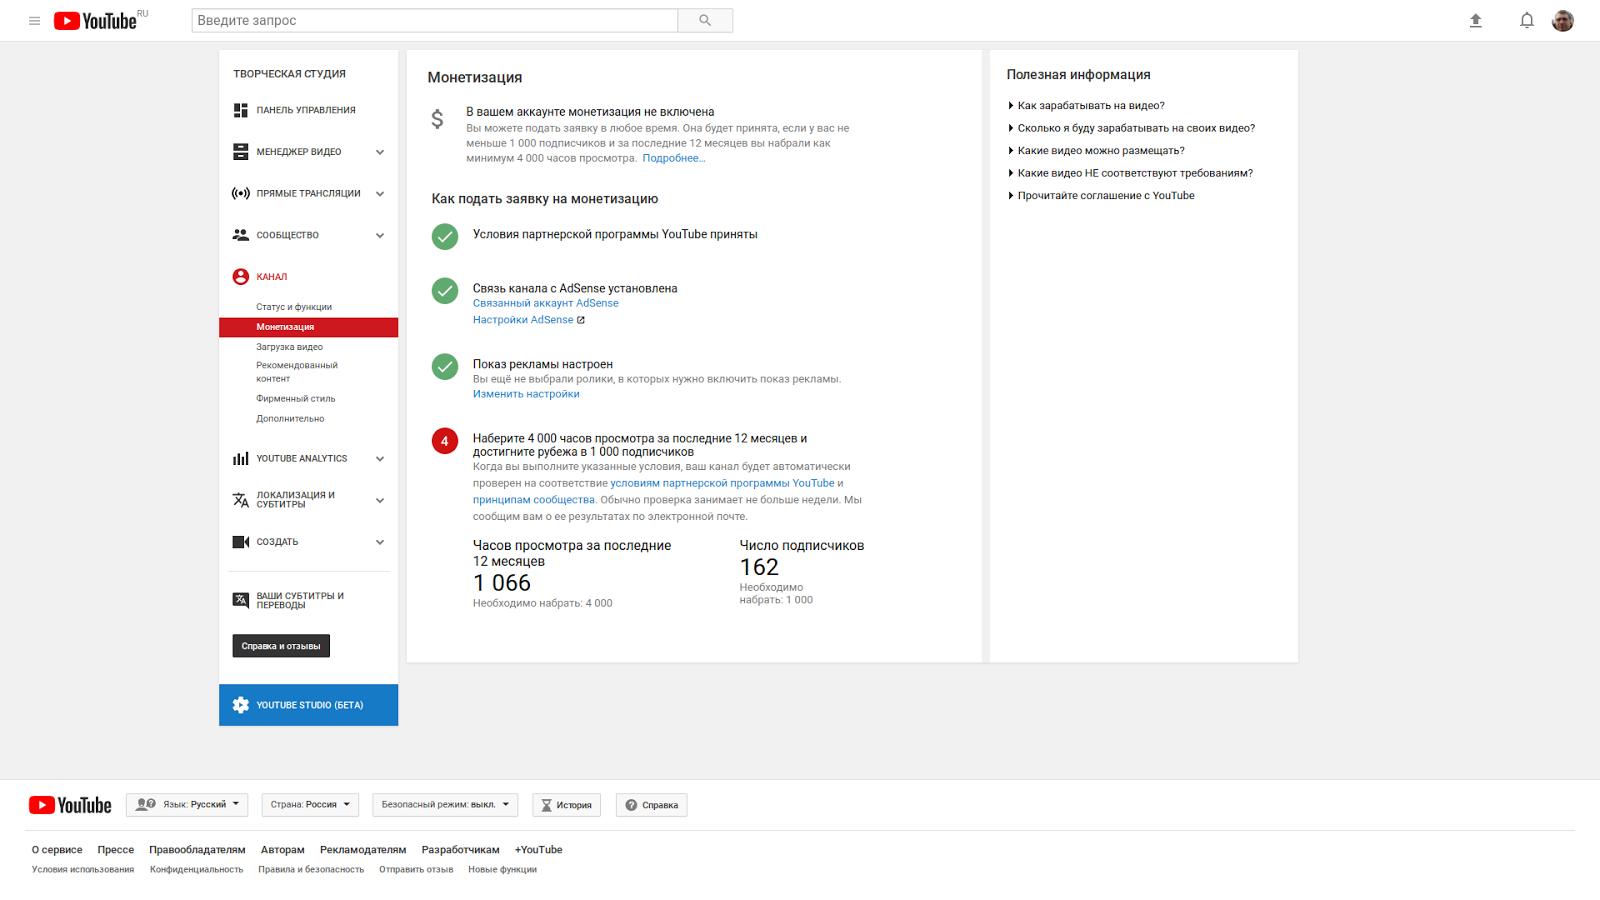Open the notifications bell icon

1526,20
